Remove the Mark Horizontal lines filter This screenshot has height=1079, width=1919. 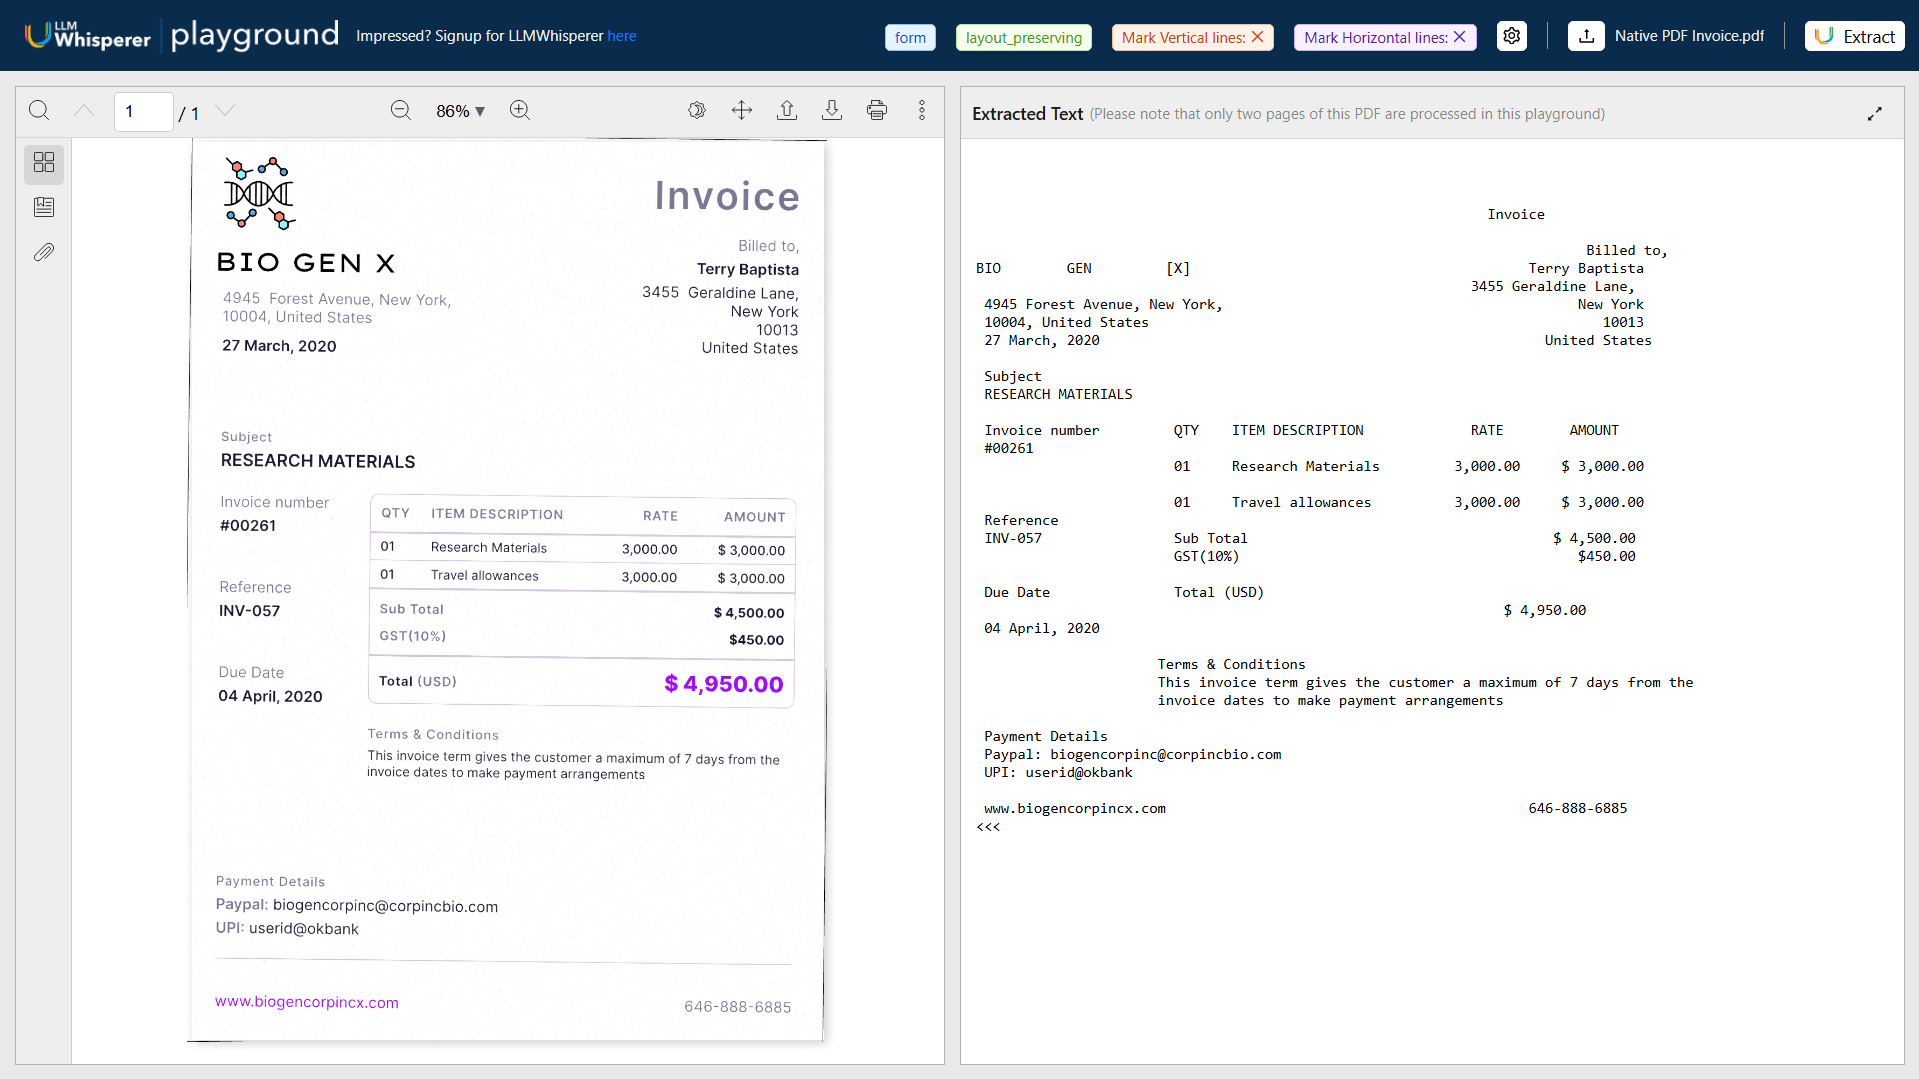(1459, 37)
